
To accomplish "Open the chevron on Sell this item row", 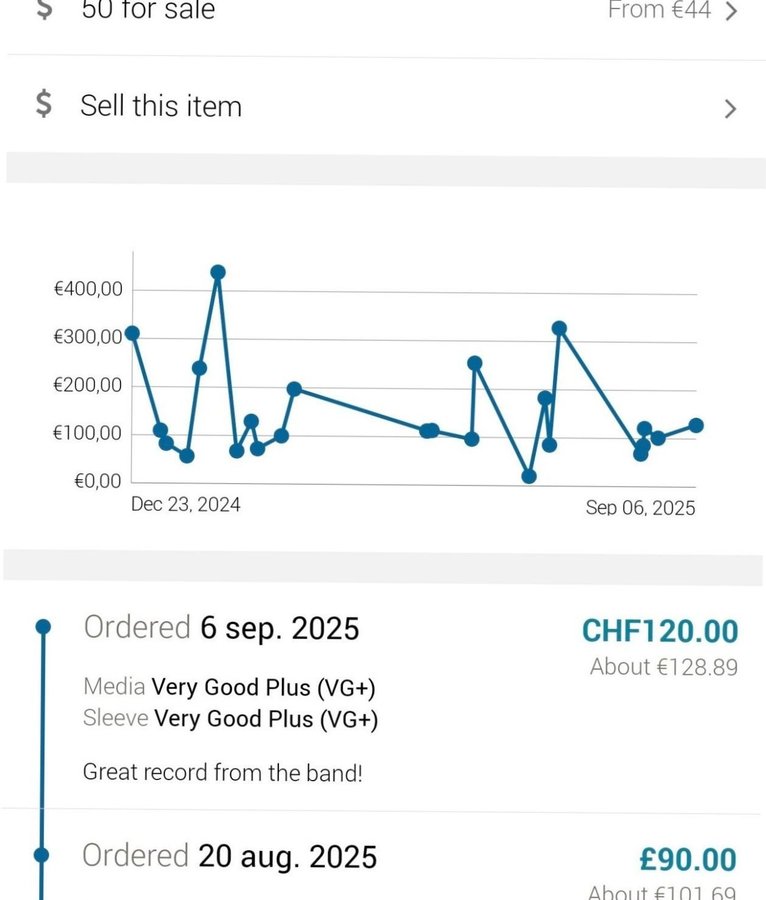I will 730,108.
